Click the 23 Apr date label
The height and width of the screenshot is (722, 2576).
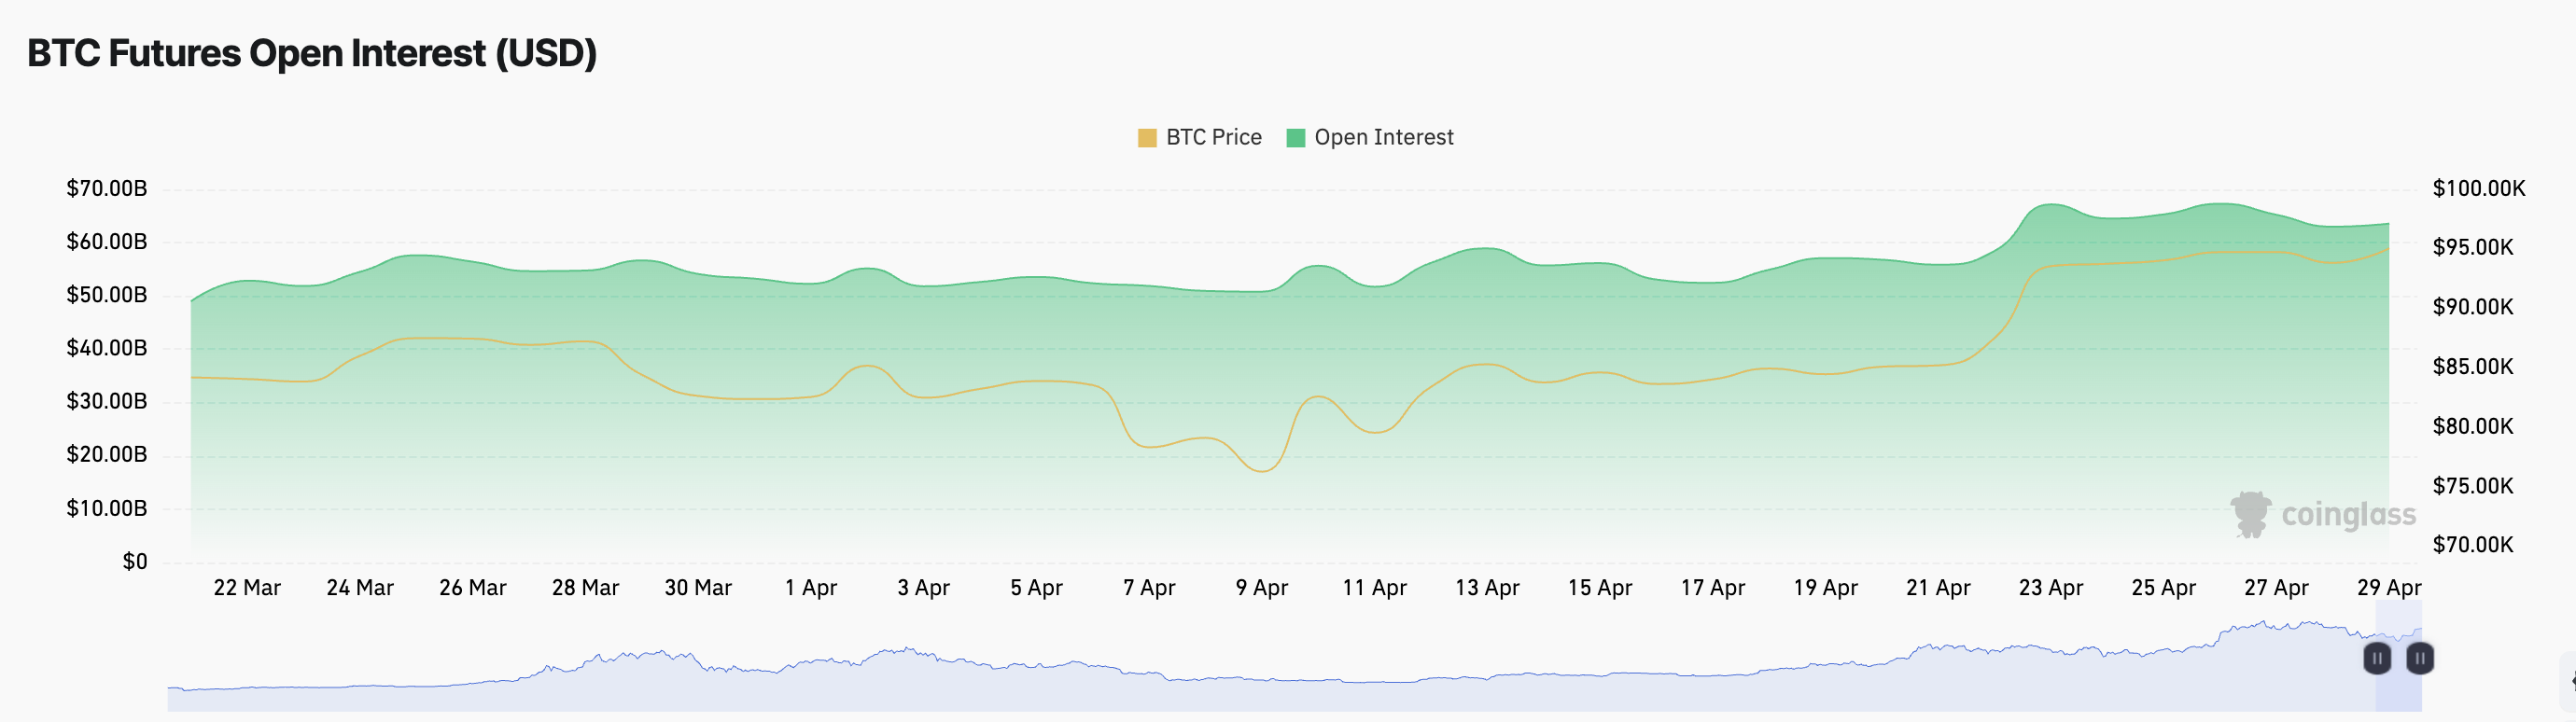2050,588
